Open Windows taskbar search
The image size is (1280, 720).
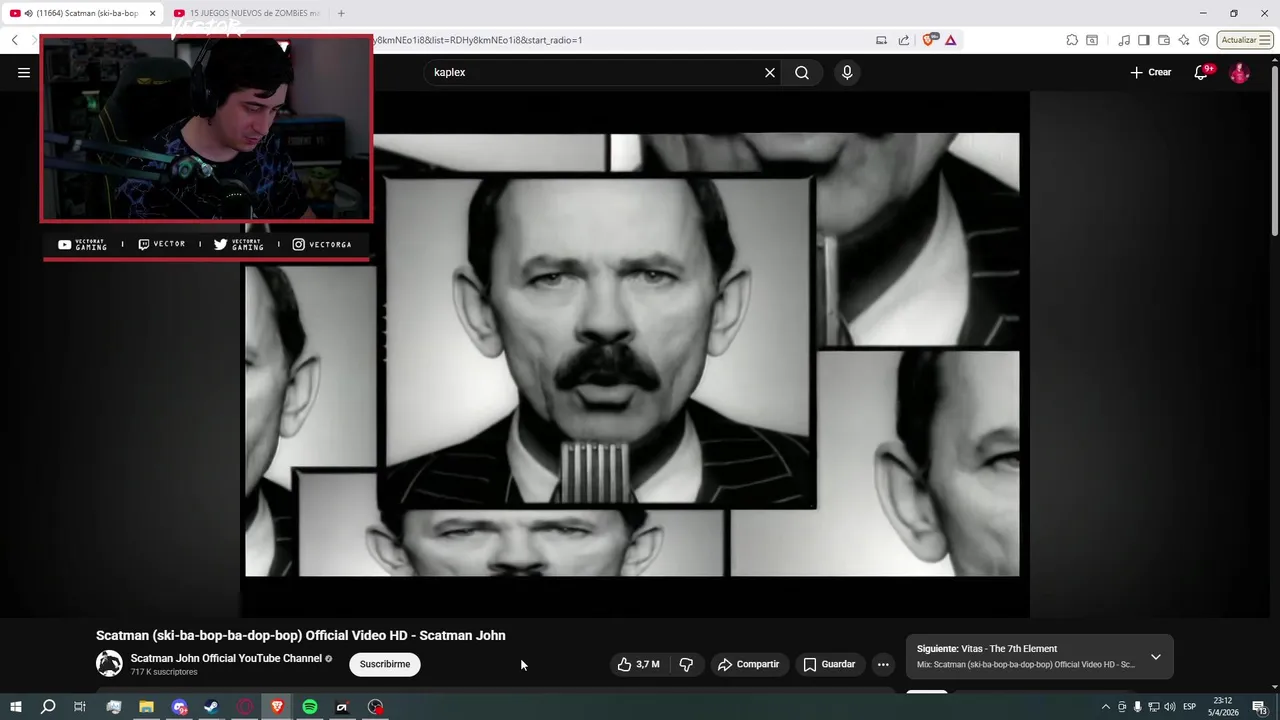tap(48, 707)
